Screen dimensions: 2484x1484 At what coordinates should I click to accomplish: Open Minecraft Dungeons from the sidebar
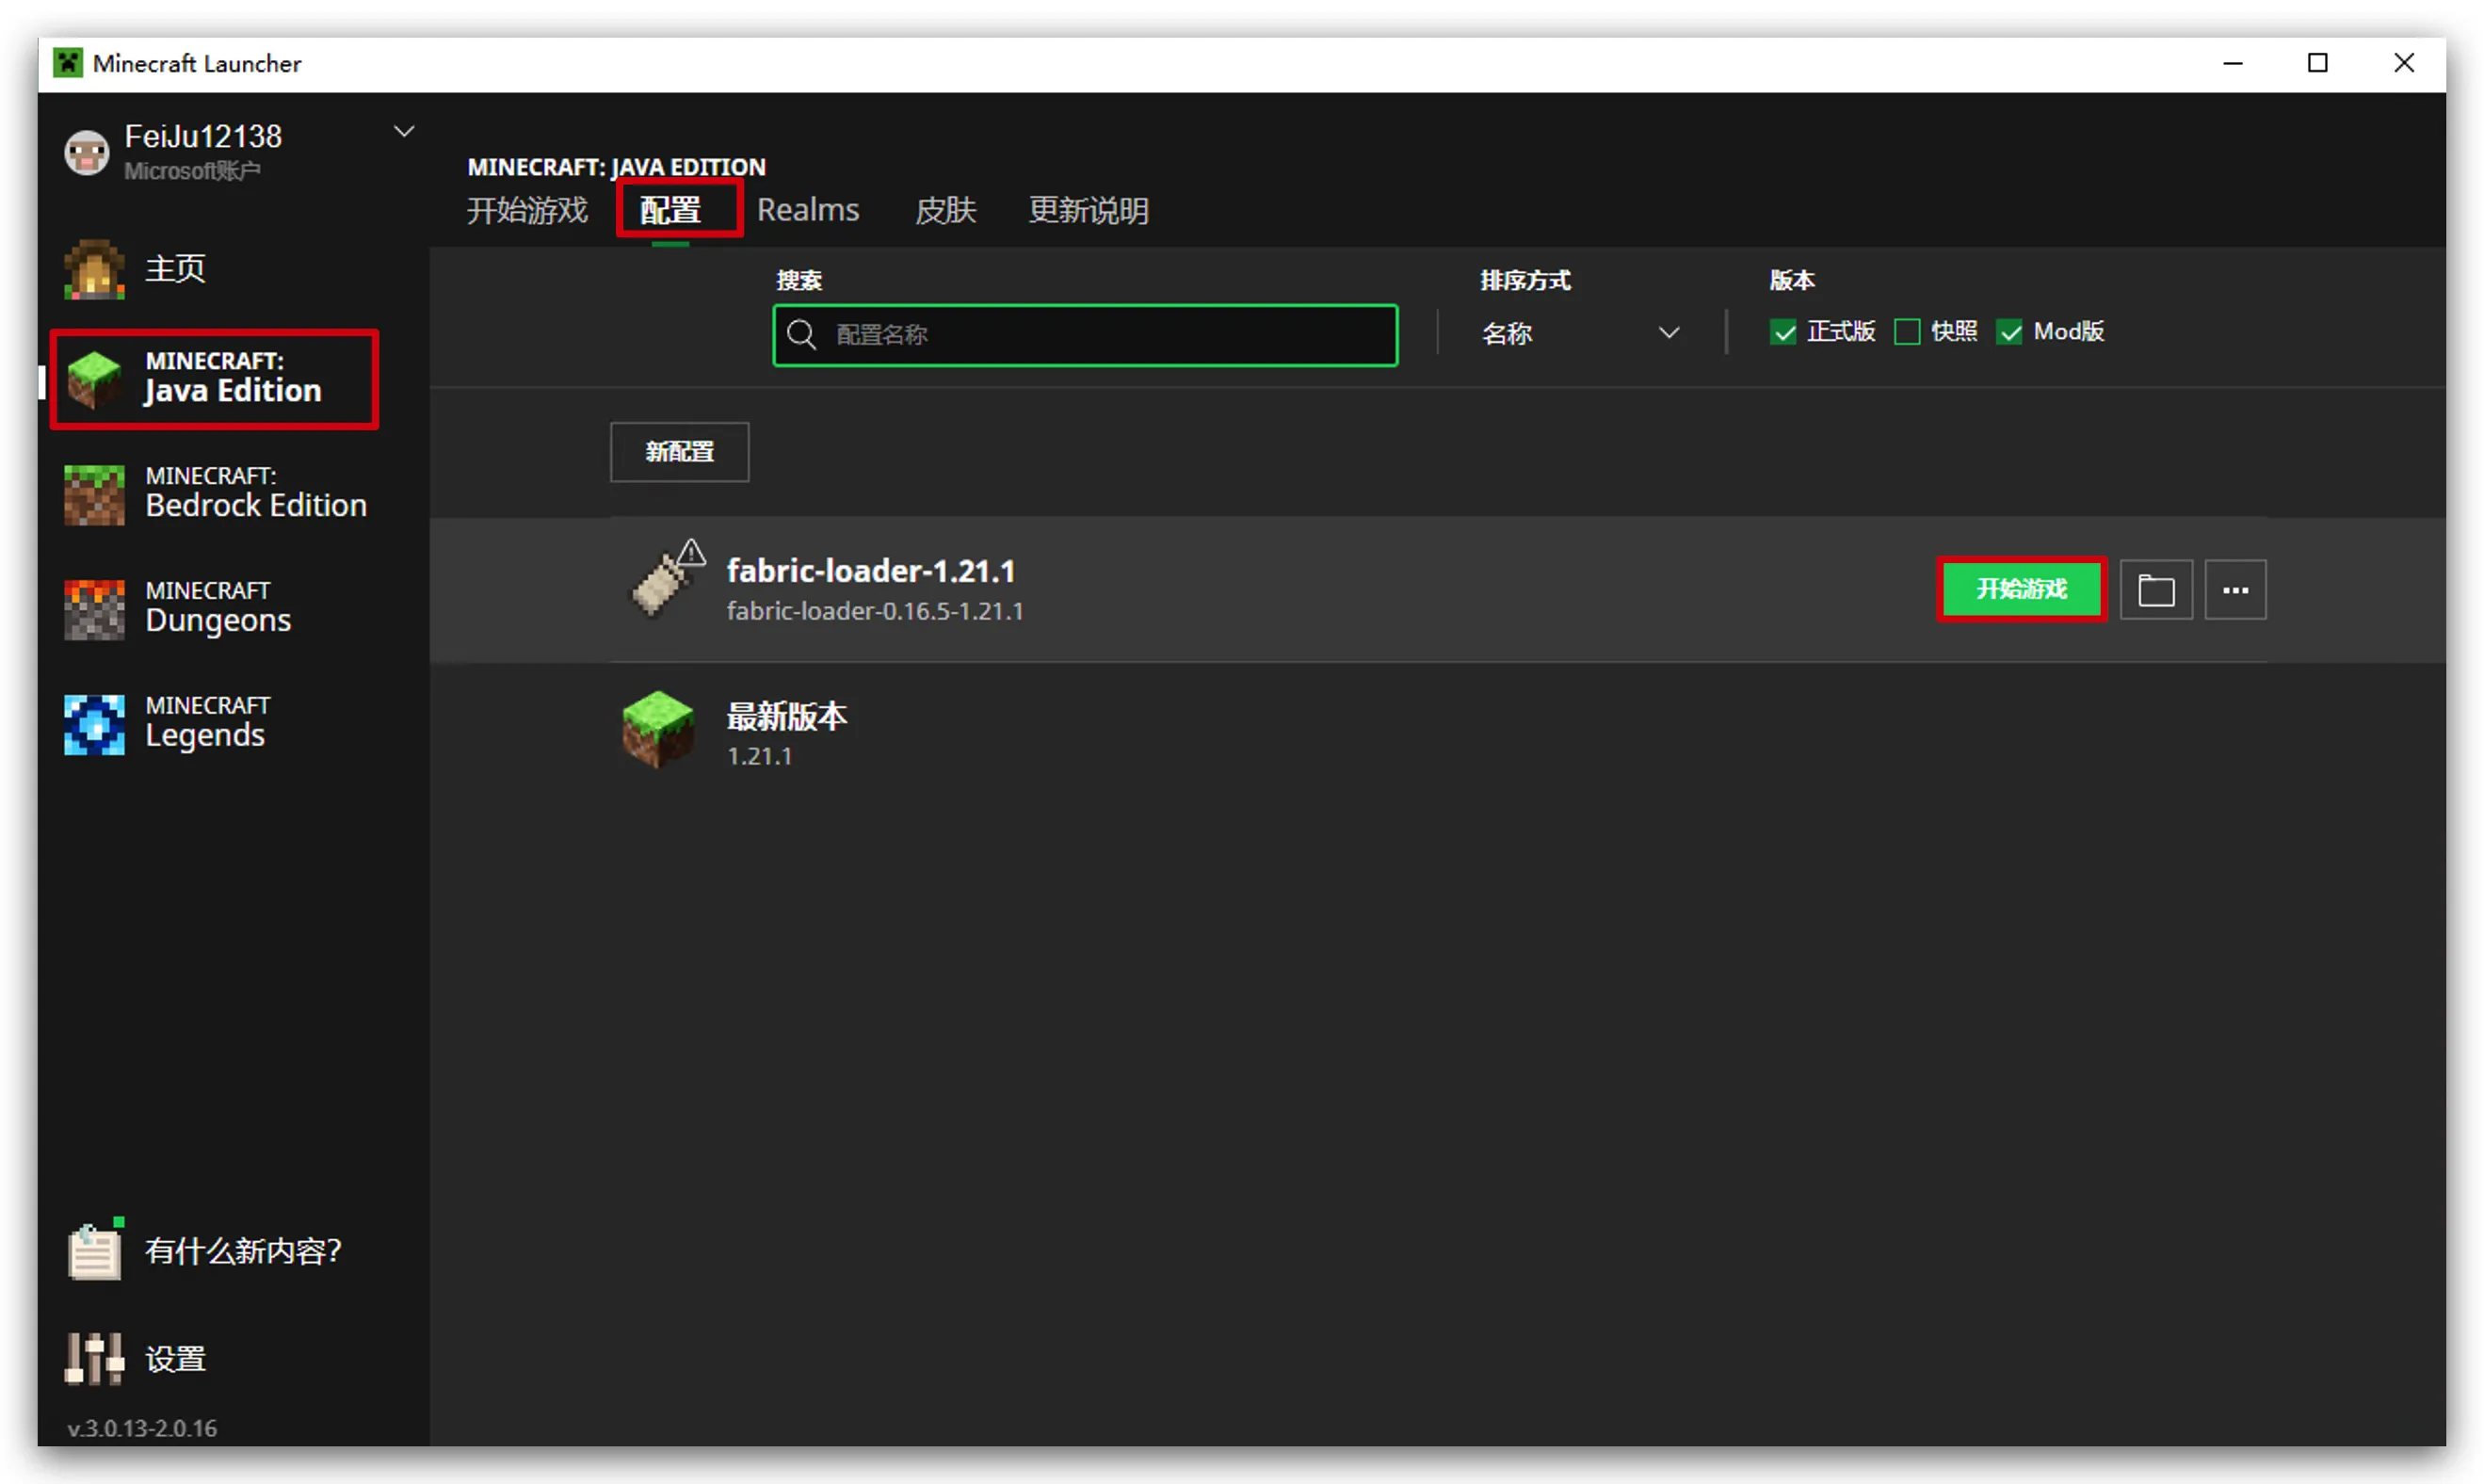[x=94, y=608]
